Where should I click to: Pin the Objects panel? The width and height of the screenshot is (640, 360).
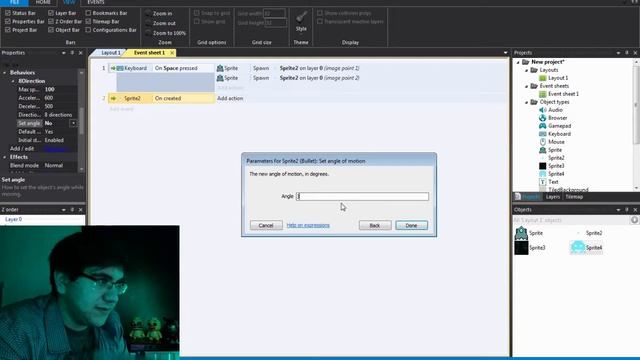[627, 209]
